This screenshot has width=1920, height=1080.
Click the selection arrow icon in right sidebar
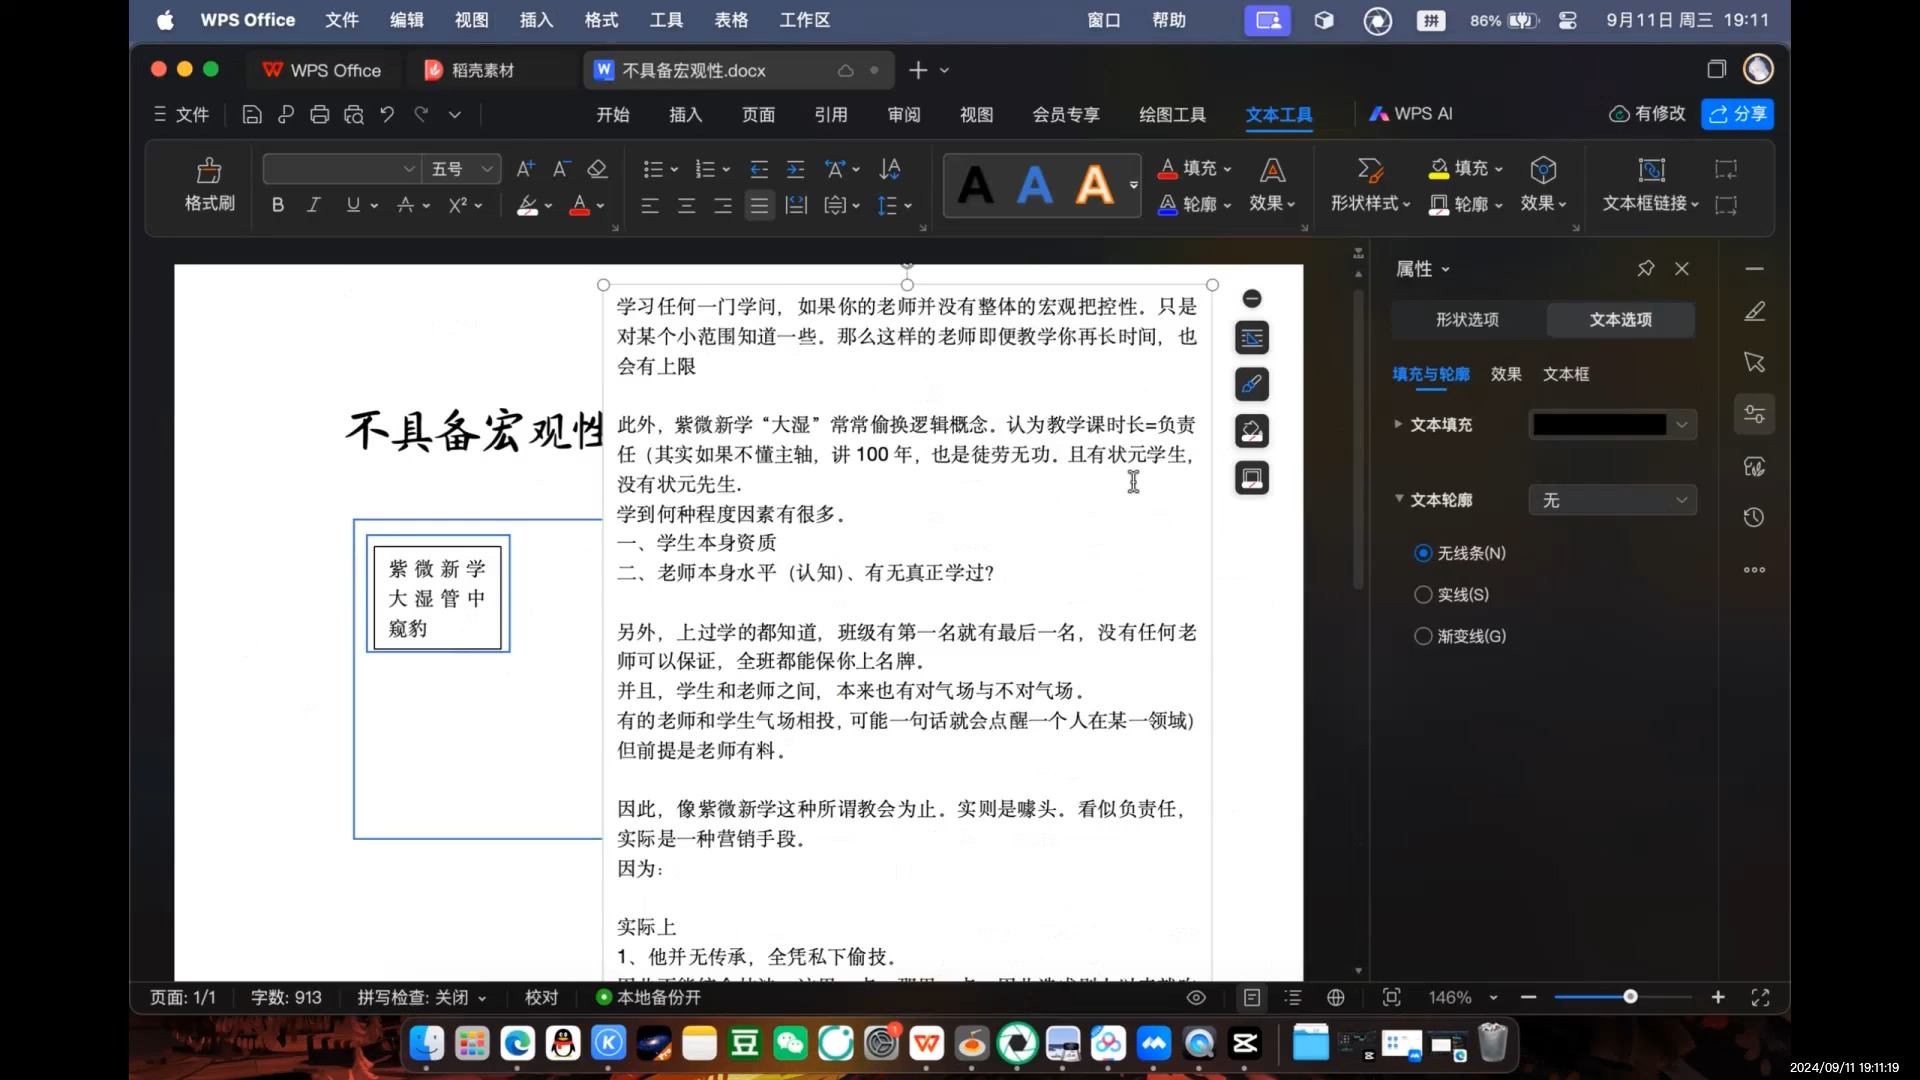pos(1755,362)
